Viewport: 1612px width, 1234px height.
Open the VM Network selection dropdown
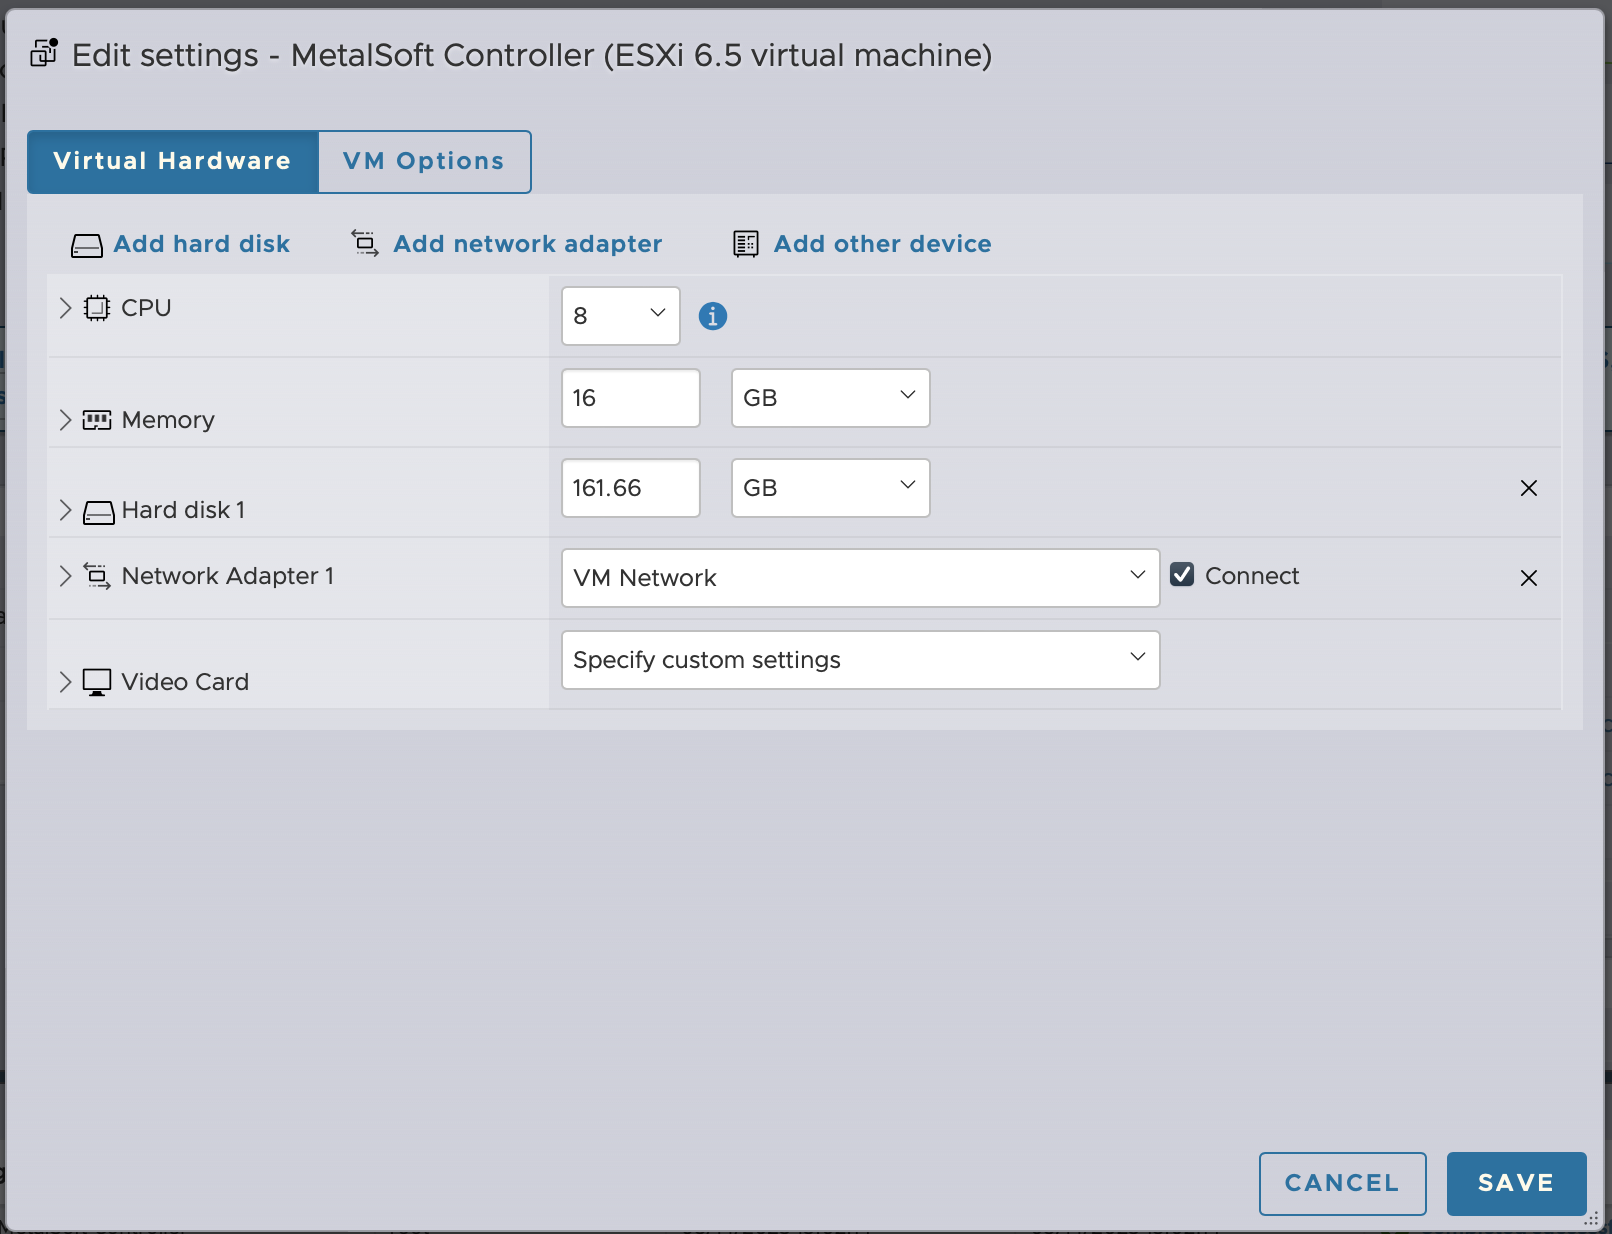(x=860, y=578)
